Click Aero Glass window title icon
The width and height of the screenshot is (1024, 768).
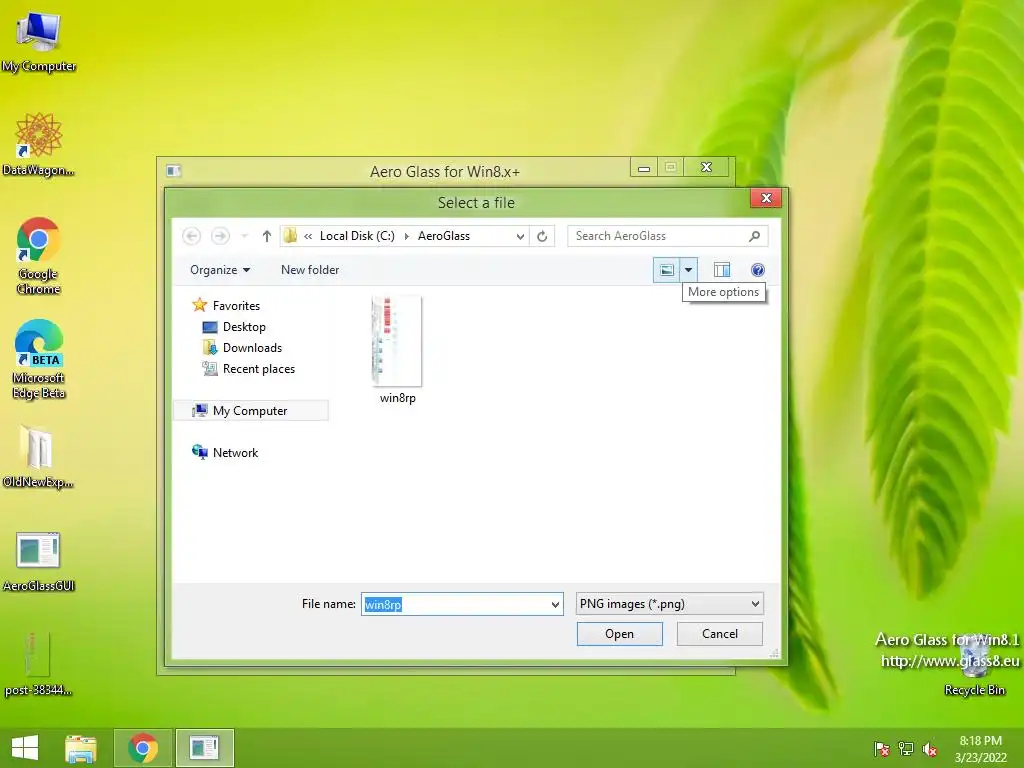[x=173, y=170]
